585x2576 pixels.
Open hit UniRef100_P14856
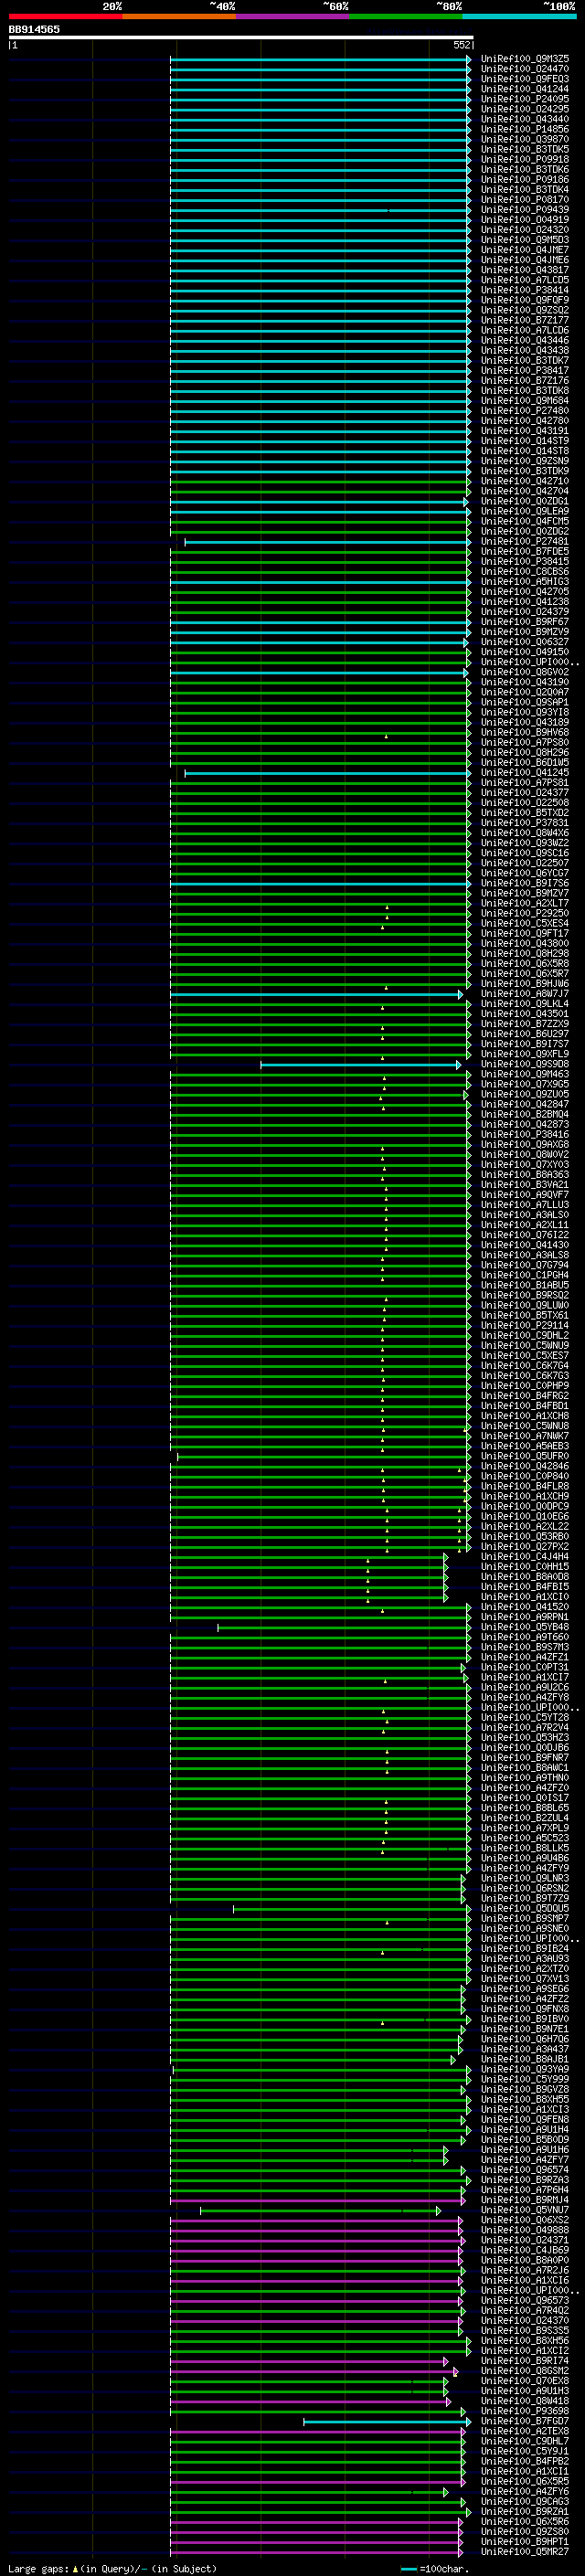tap(525, 129)
